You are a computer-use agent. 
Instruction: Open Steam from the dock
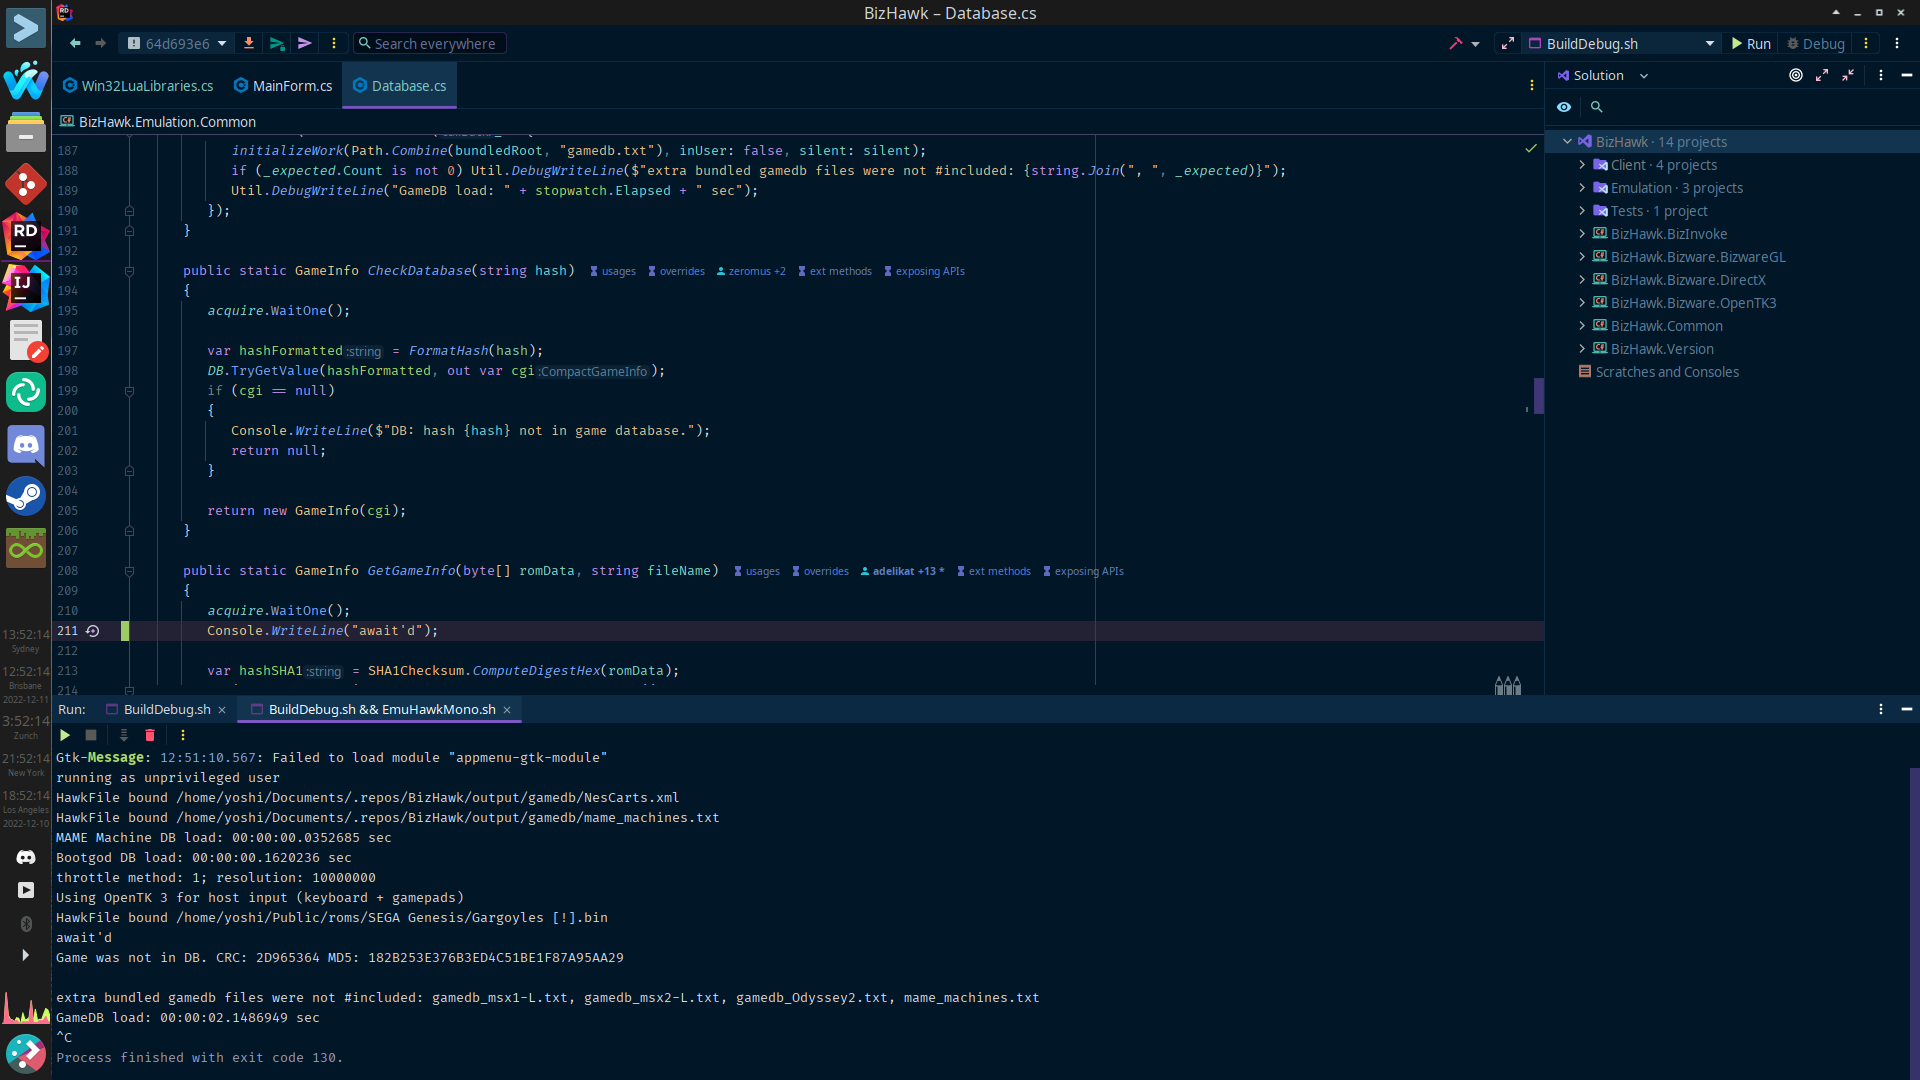tap(25, 495)
